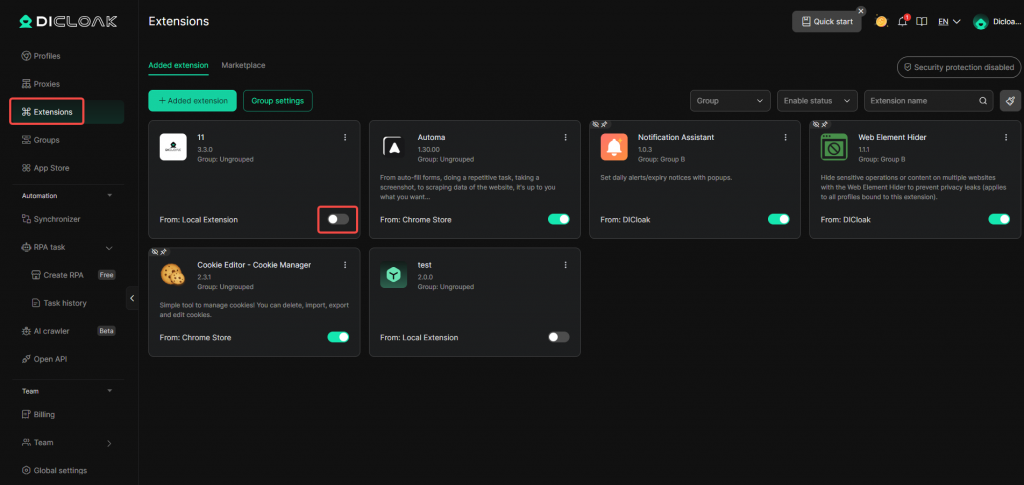
Task: Open the EN language selector
Action: coord(950,21)
